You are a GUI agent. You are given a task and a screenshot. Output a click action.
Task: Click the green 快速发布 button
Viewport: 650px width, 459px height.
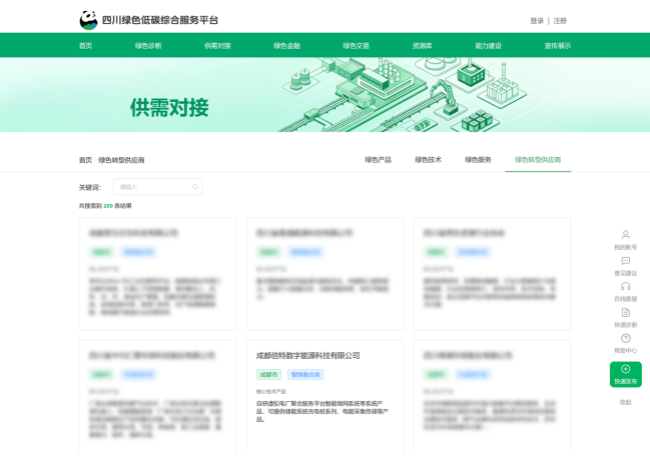click(x=626, y=374)
